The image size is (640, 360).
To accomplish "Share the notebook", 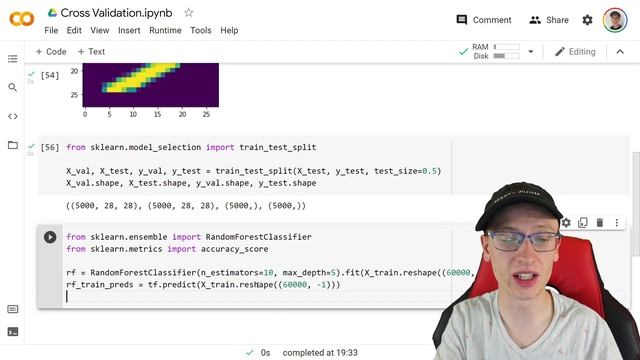I will click(548, 20).
